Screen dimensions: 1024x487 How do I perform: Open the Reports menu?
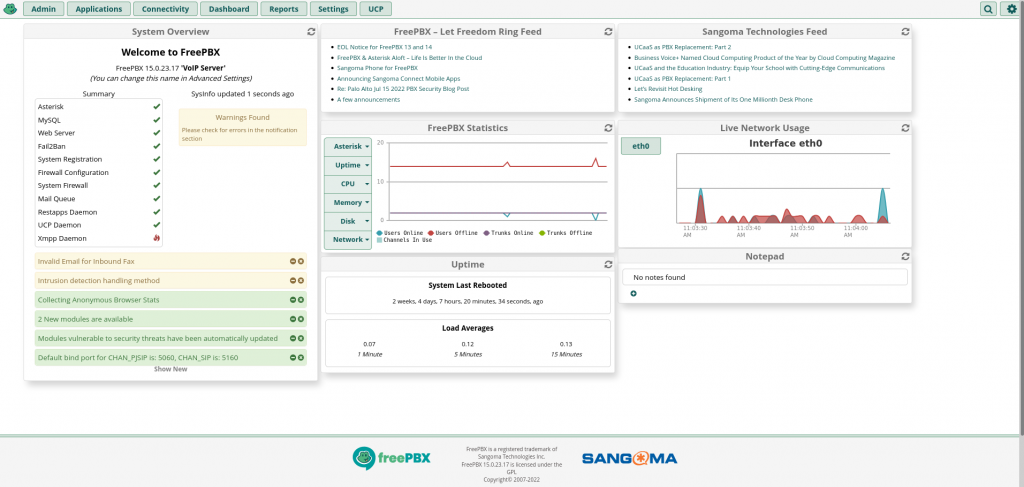tap(283, 9)
